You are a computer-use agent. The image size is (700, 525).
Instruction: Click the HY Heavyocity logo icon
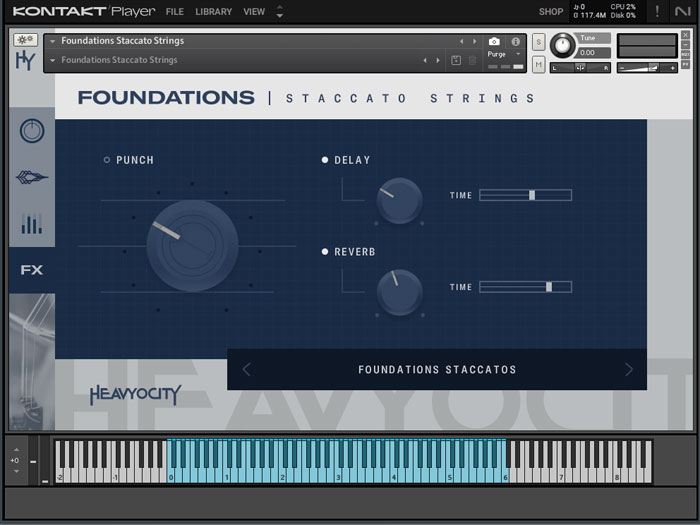click(25, 60)
